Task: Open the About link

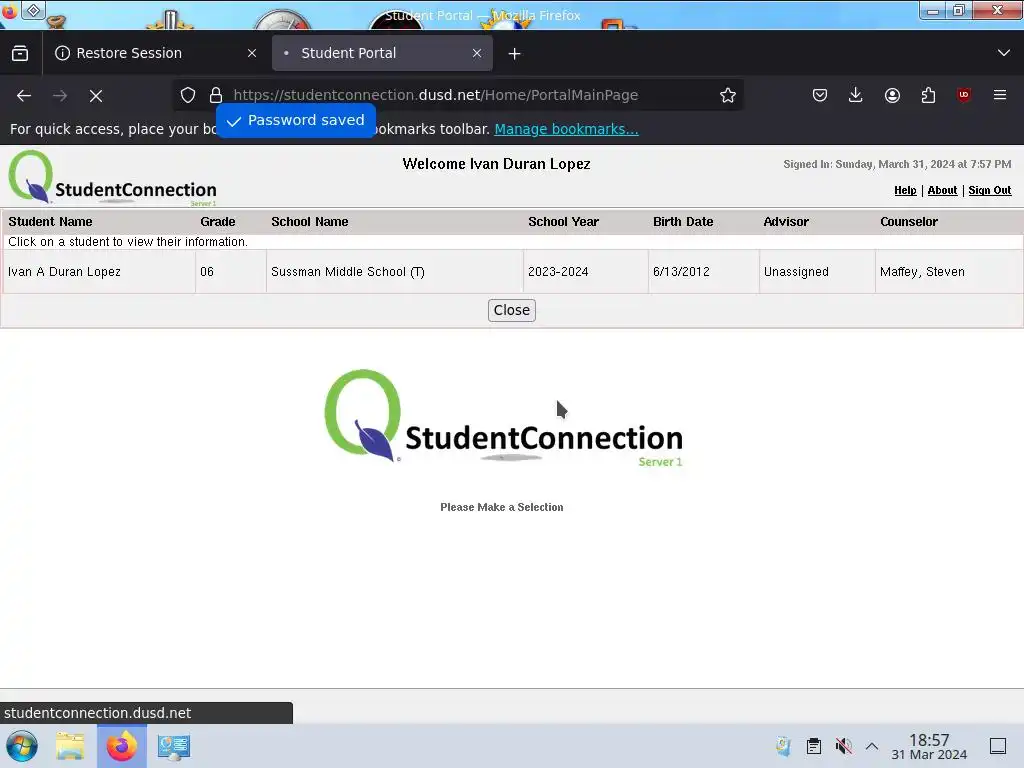Action: pos(942,190)
